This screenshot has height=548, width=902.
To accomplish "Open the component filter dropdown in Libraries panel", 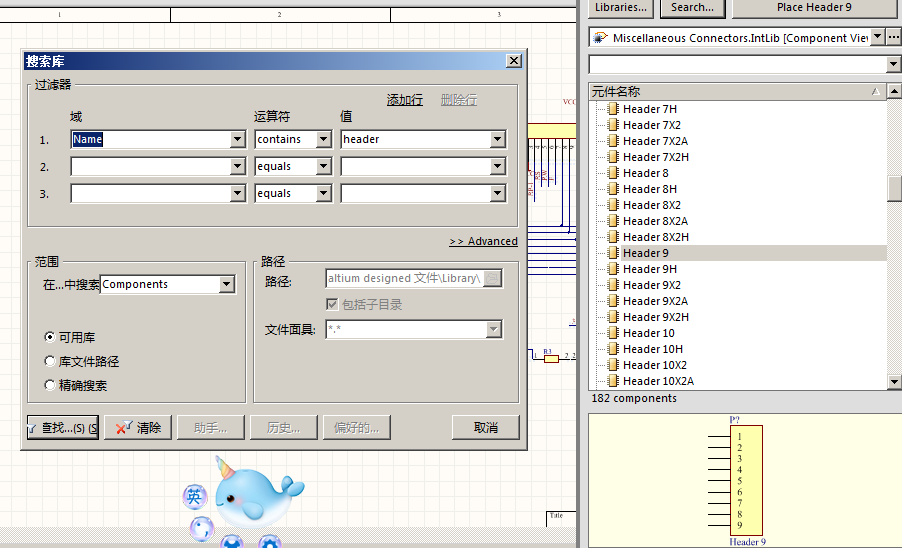I will coord(893,64).
